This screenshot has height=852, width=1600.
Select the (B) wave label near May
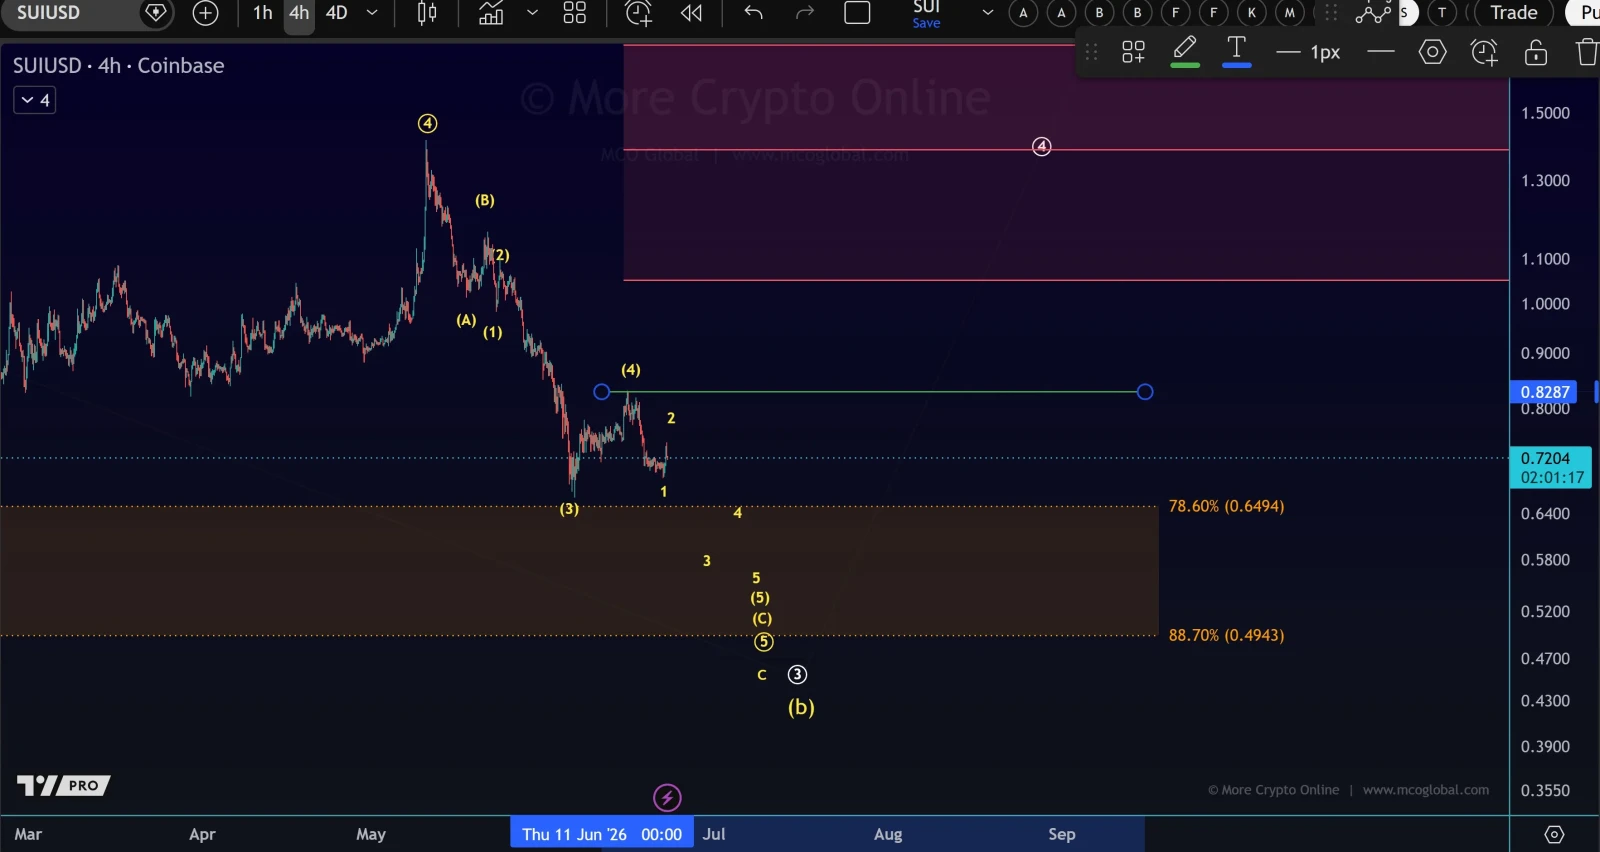pyautogui.click(x=485, y=200)
